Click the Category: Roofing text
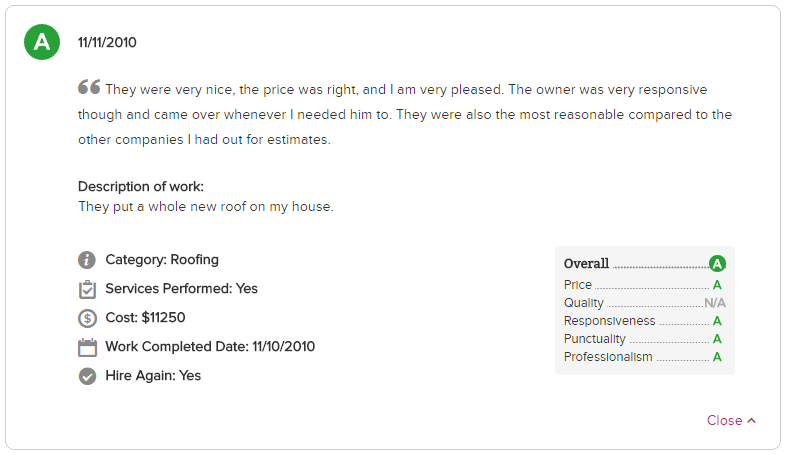787x455 pixels. tap(162, 260)
